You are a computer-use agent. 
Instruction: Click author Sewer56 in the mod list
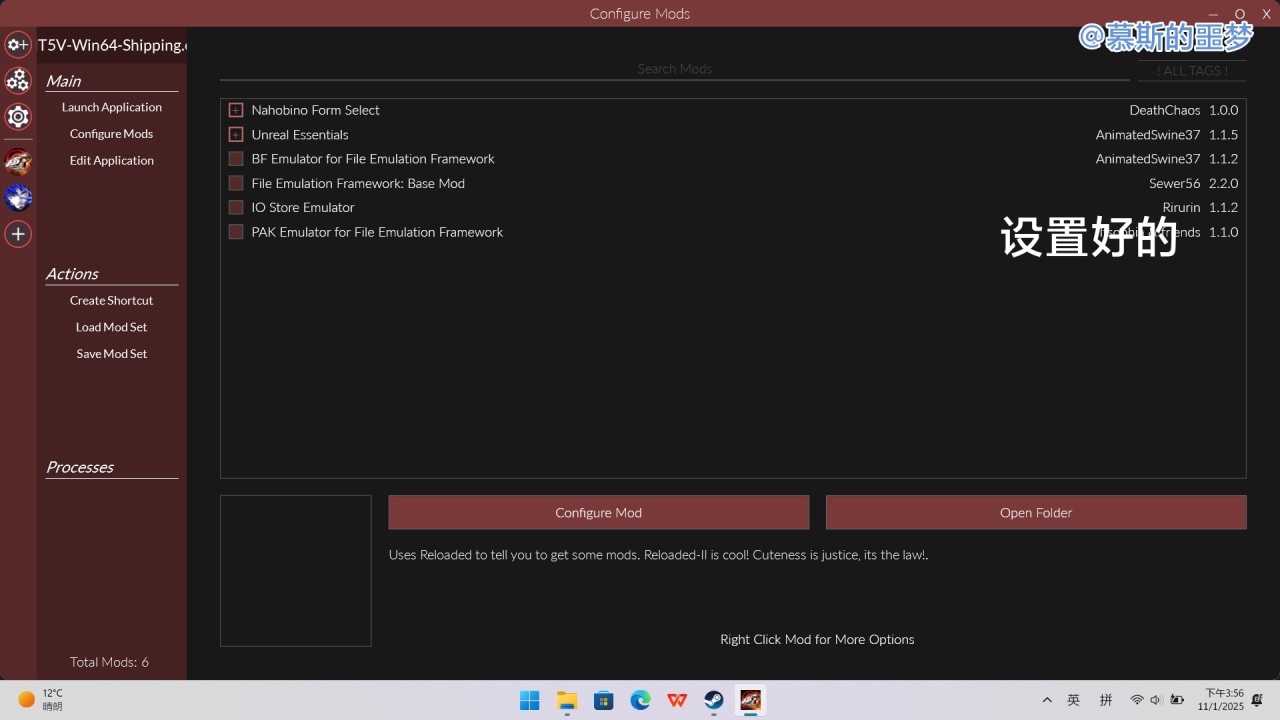click(1175, 184)
